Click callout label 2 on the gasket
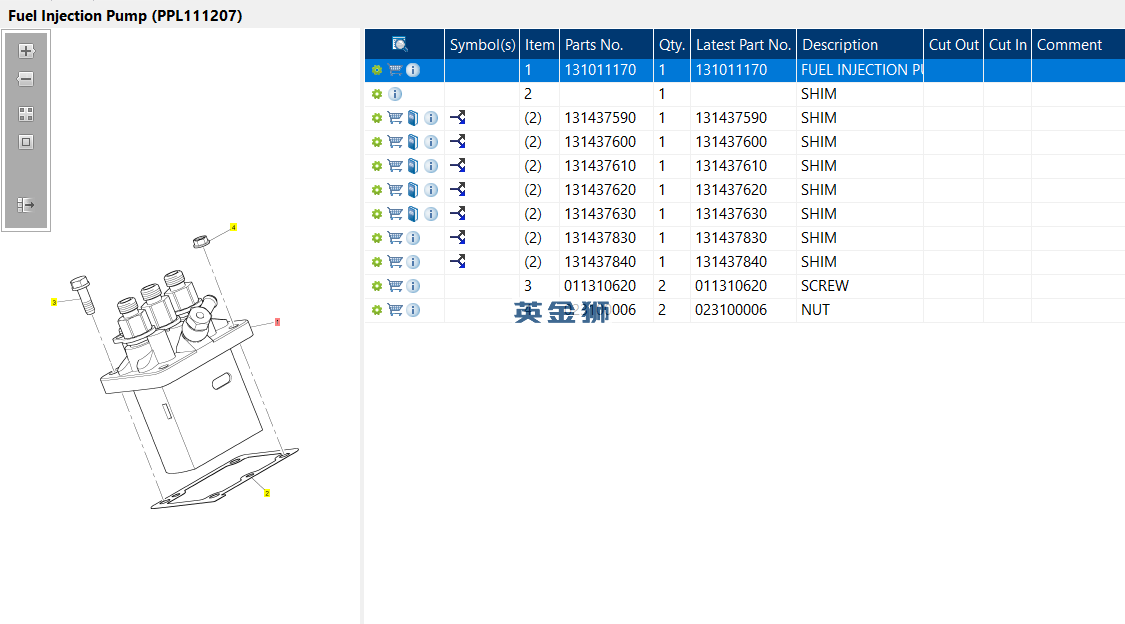 pos(267,493)
